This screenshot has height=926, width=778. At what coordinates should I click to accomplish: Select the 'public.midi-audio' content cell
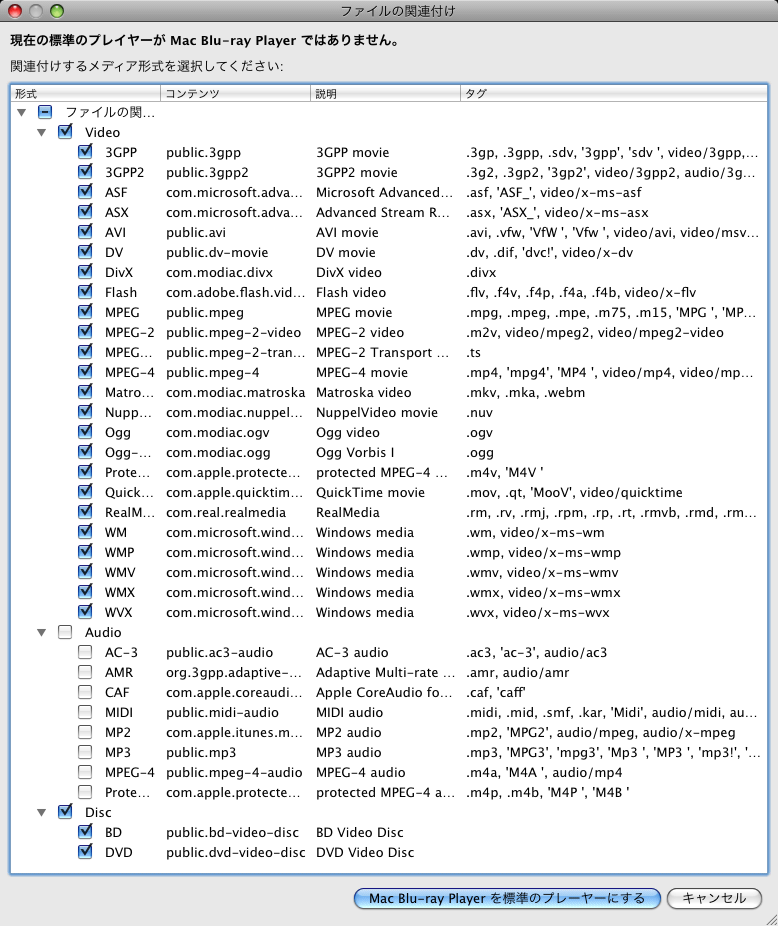[x=222, y=713]
